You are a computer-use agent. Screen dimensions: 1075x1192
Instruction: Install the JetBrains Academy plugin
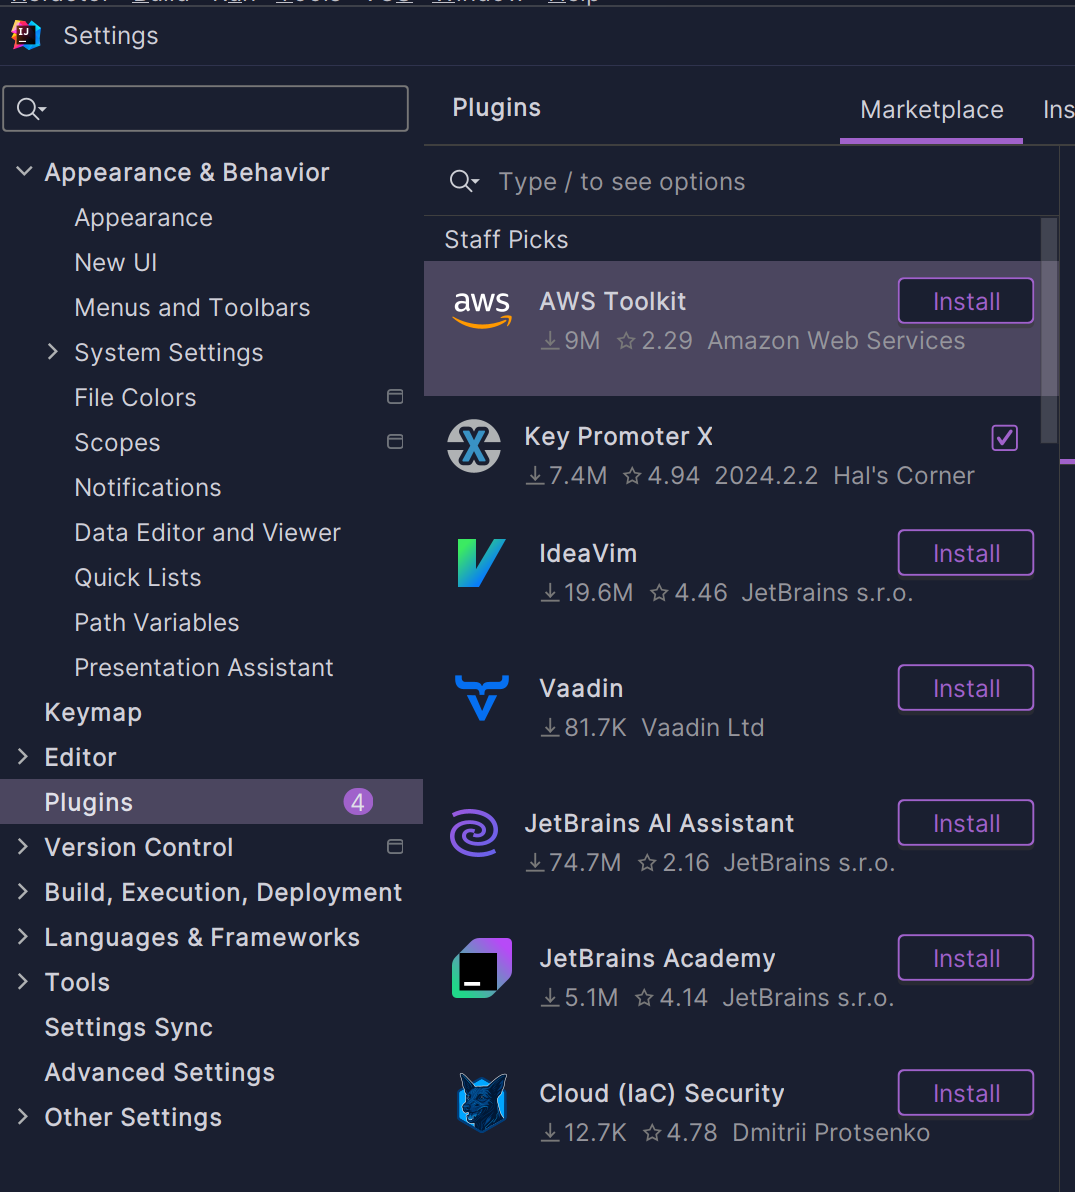(x=966, y=958)
